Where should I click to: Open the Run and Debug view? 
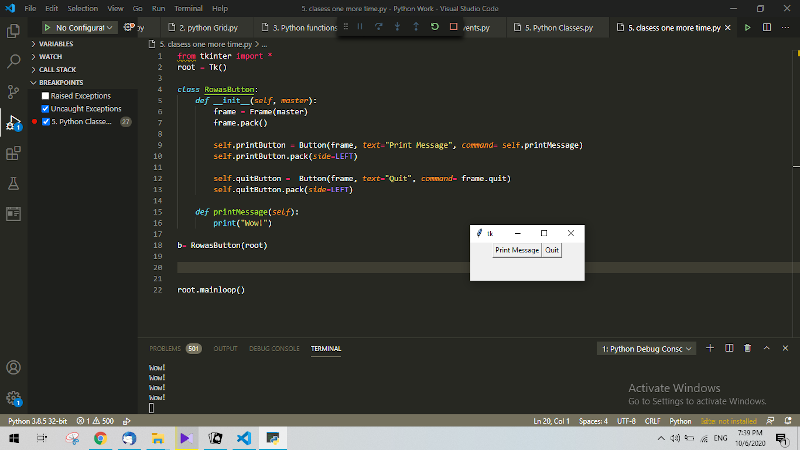coord(13,122)
